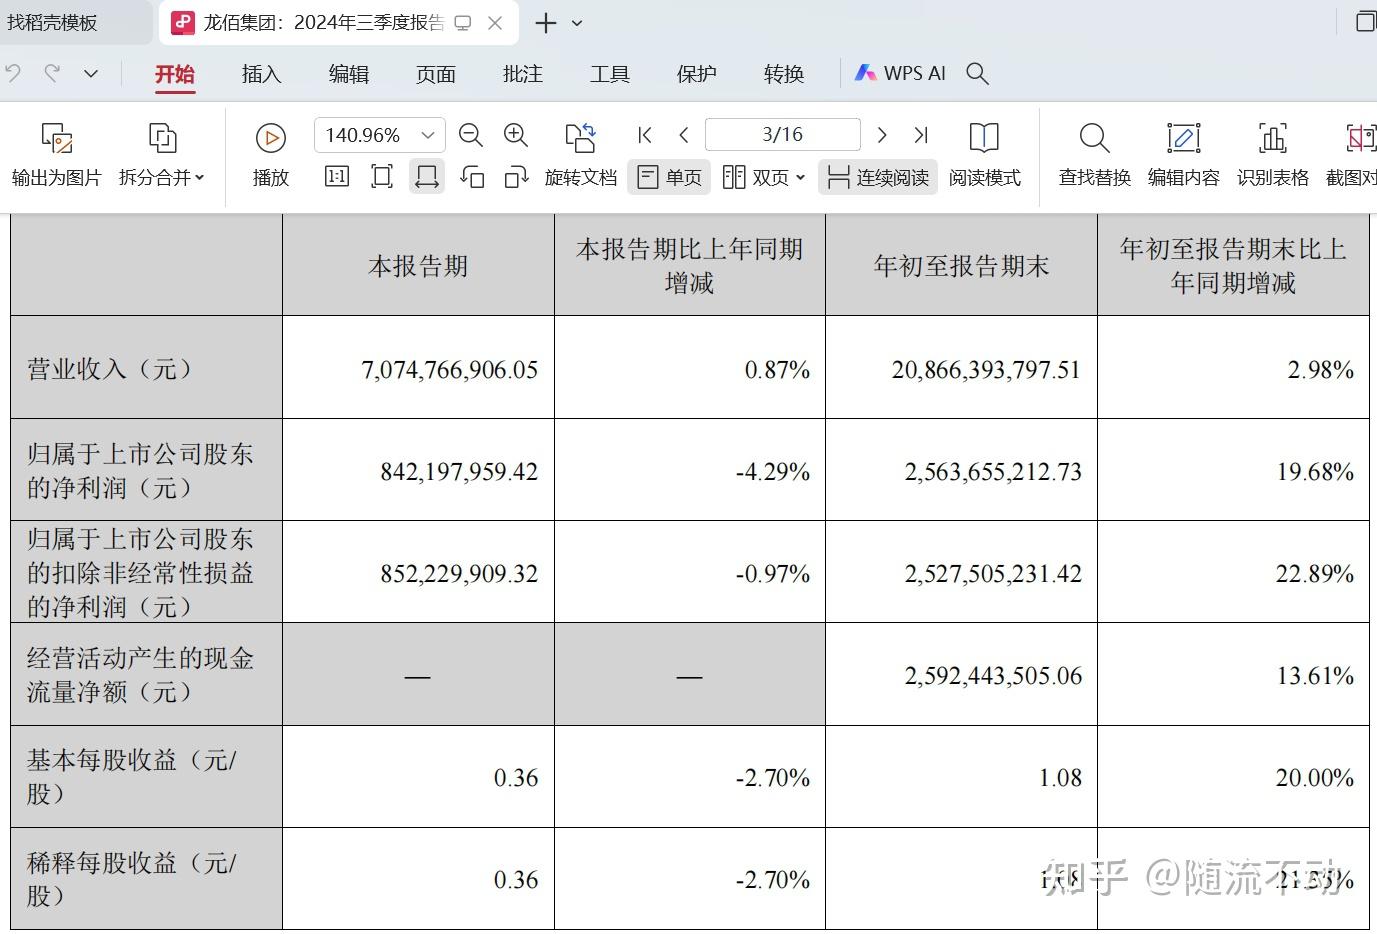
Task: Zoom in with the magnifier plus icon
Action: pyautogui.click(x=516, y=135)
